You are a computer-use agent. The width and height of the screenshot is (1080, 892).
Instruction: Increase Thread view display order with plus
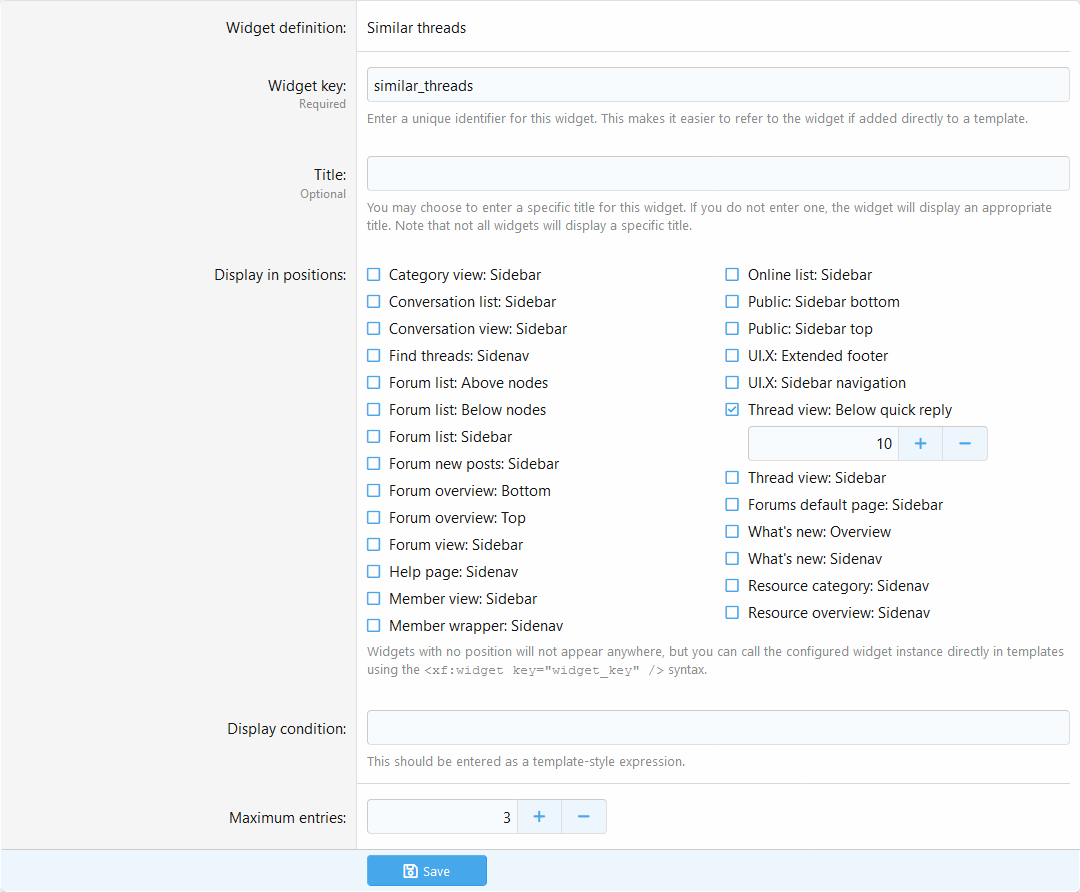[920, 444]
